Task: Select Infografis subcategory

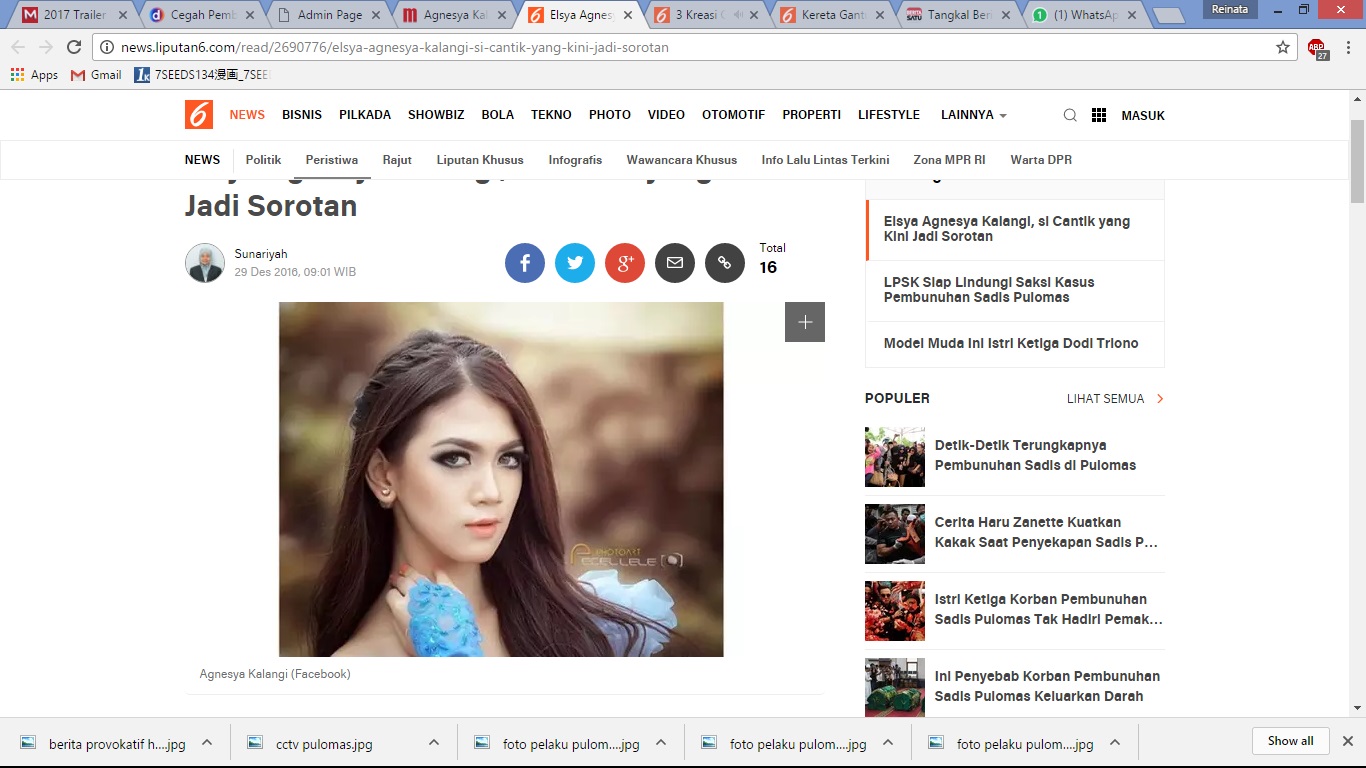Action: 575,160
